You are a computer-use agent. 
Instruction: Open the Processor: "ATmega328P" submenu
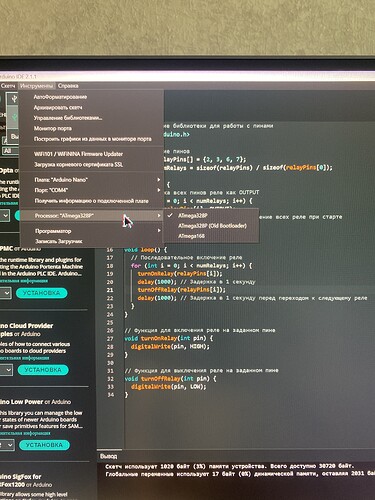pyautogui.click(x=92, y=216)
